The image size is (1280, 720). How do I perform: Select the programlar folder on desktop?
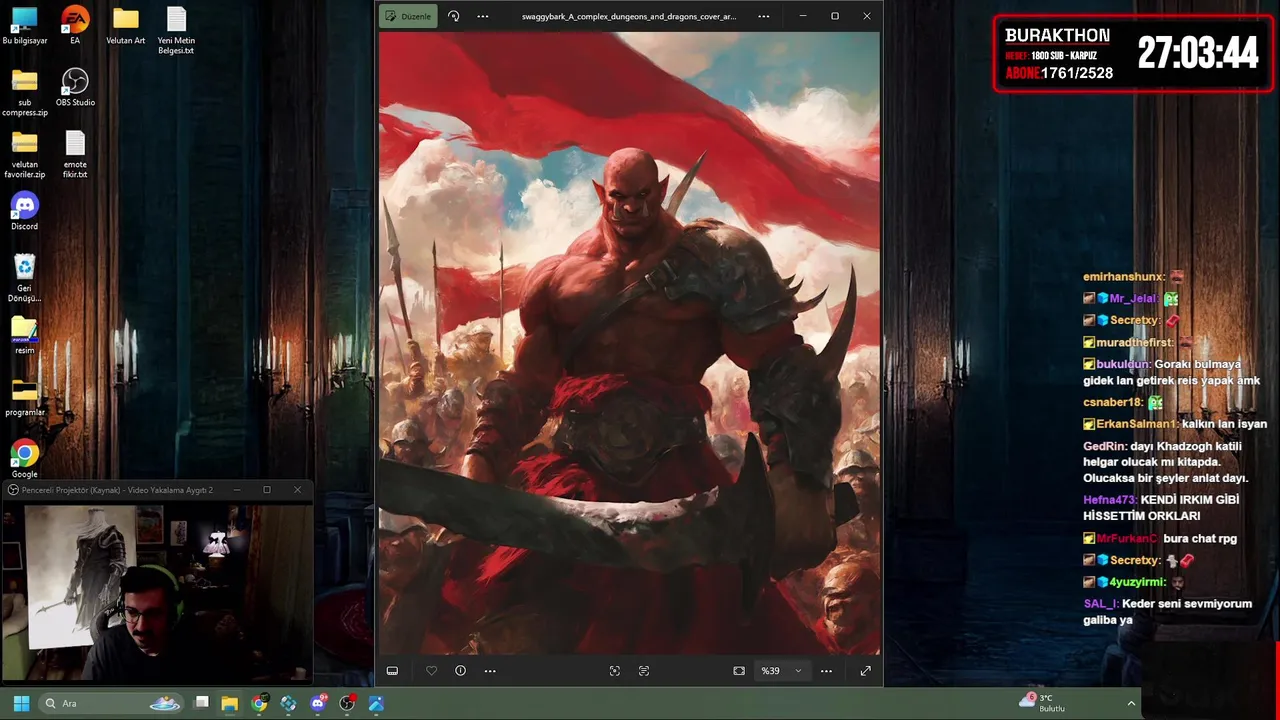click(25, 398)
